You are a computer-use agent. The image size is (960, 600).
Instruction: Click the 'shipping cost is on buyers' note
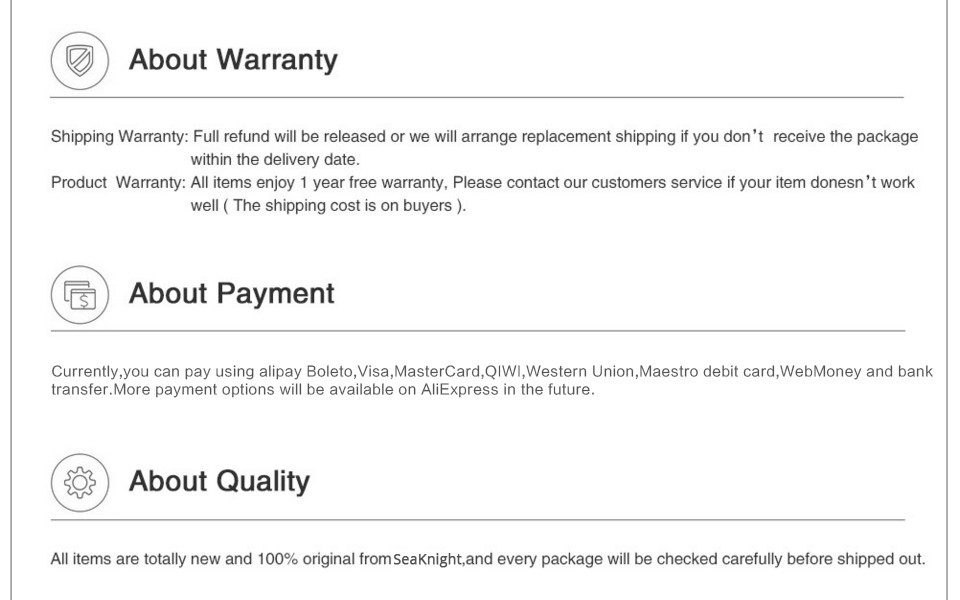coord(328,207)
